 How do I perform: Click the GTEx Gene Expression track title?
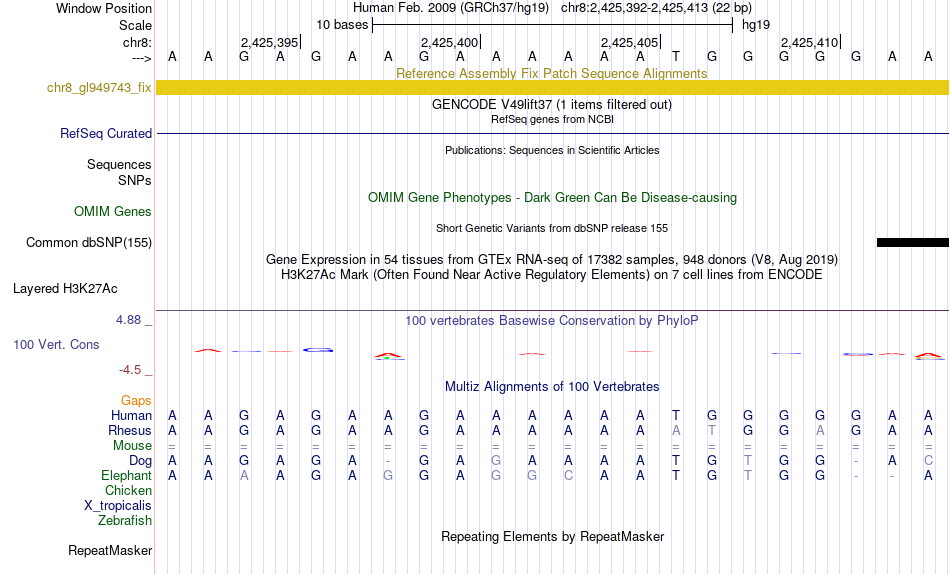[552, 259]
